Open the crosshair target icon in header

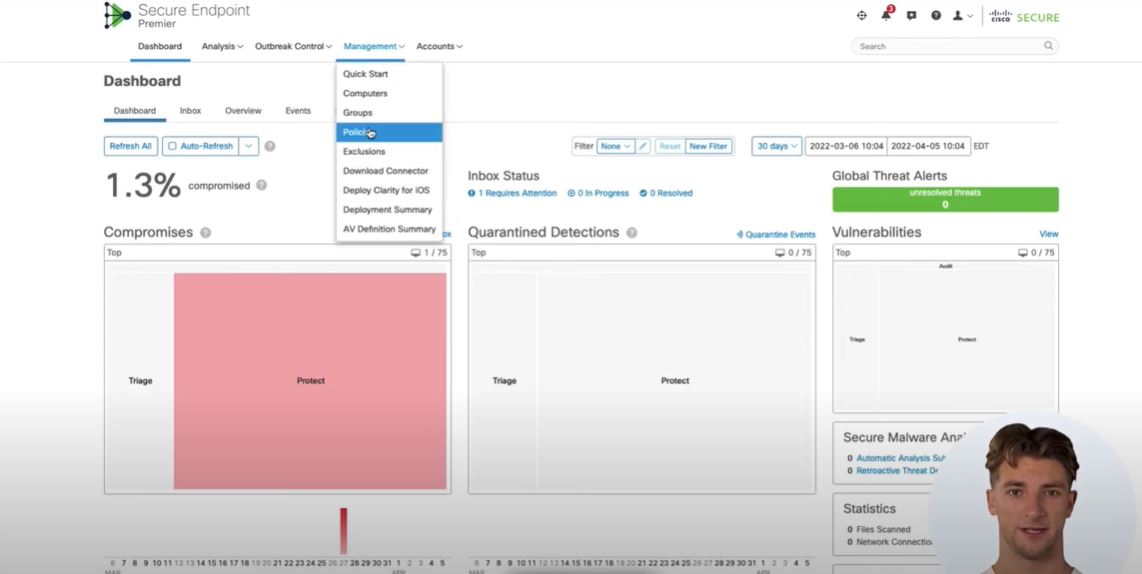point(862,15)
